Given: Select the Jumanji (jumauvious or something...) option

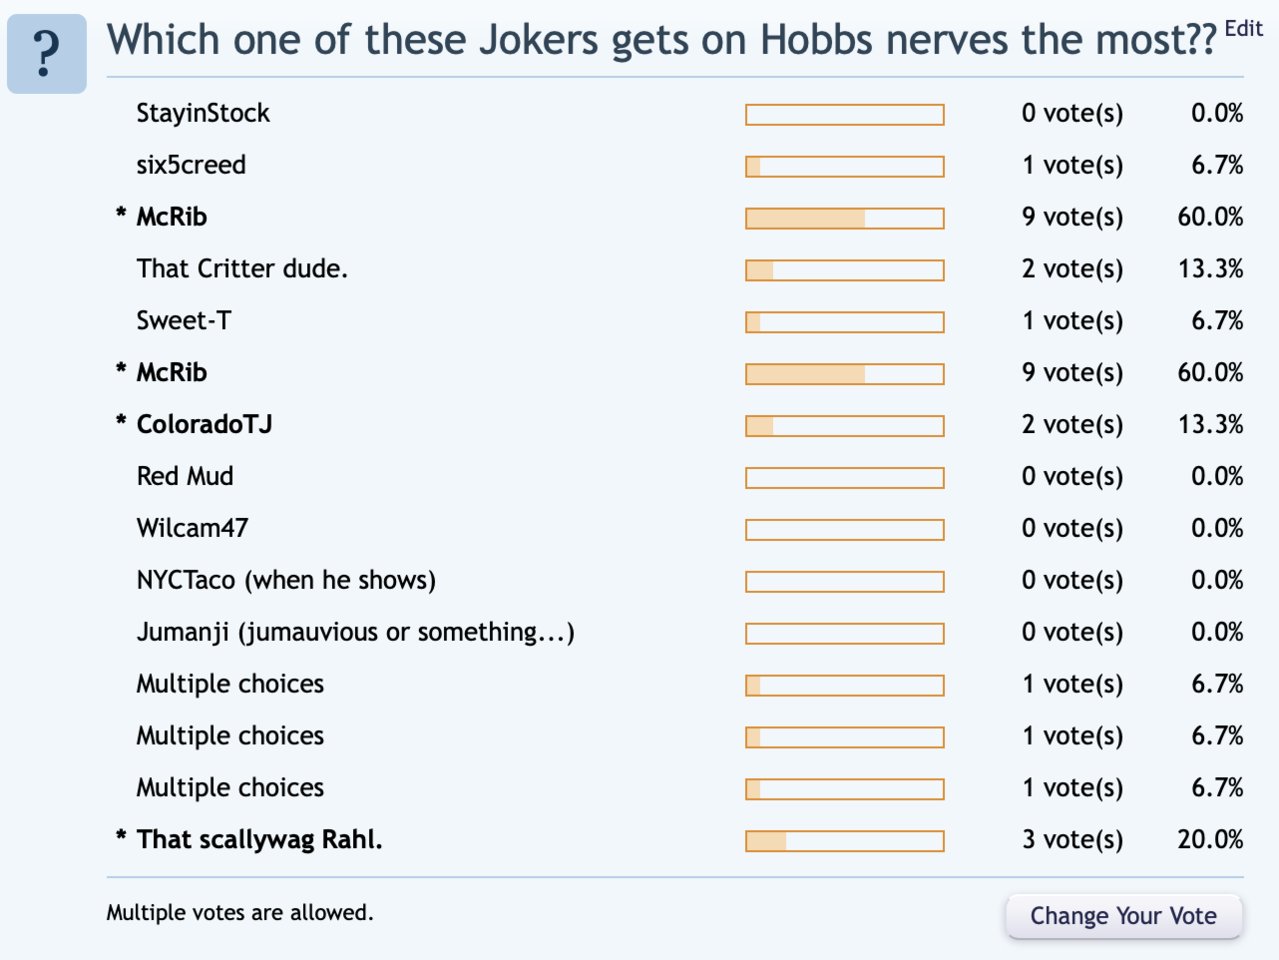Looking at the screenshot, I should coord(355,633).
